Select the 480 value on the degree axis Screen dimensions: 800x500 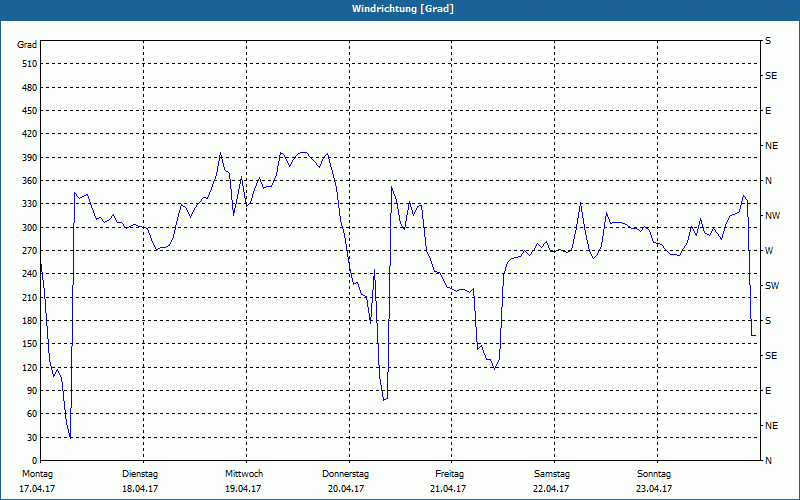click(30, 87)
